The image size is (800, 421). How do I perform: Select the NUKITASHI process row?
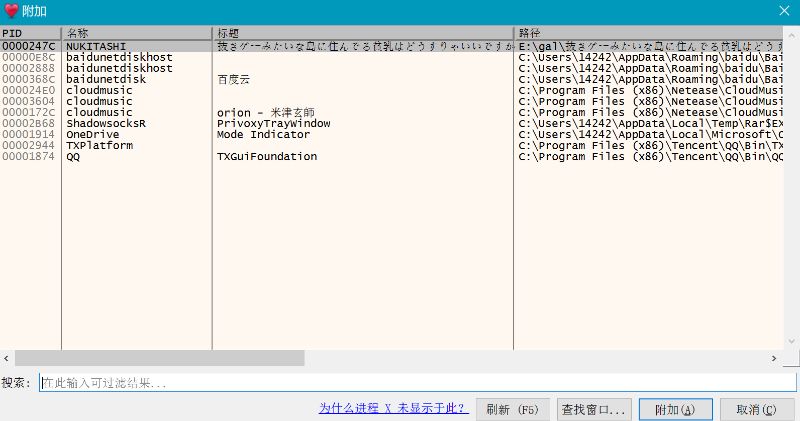pyautogui.click(x=391, y=46)
